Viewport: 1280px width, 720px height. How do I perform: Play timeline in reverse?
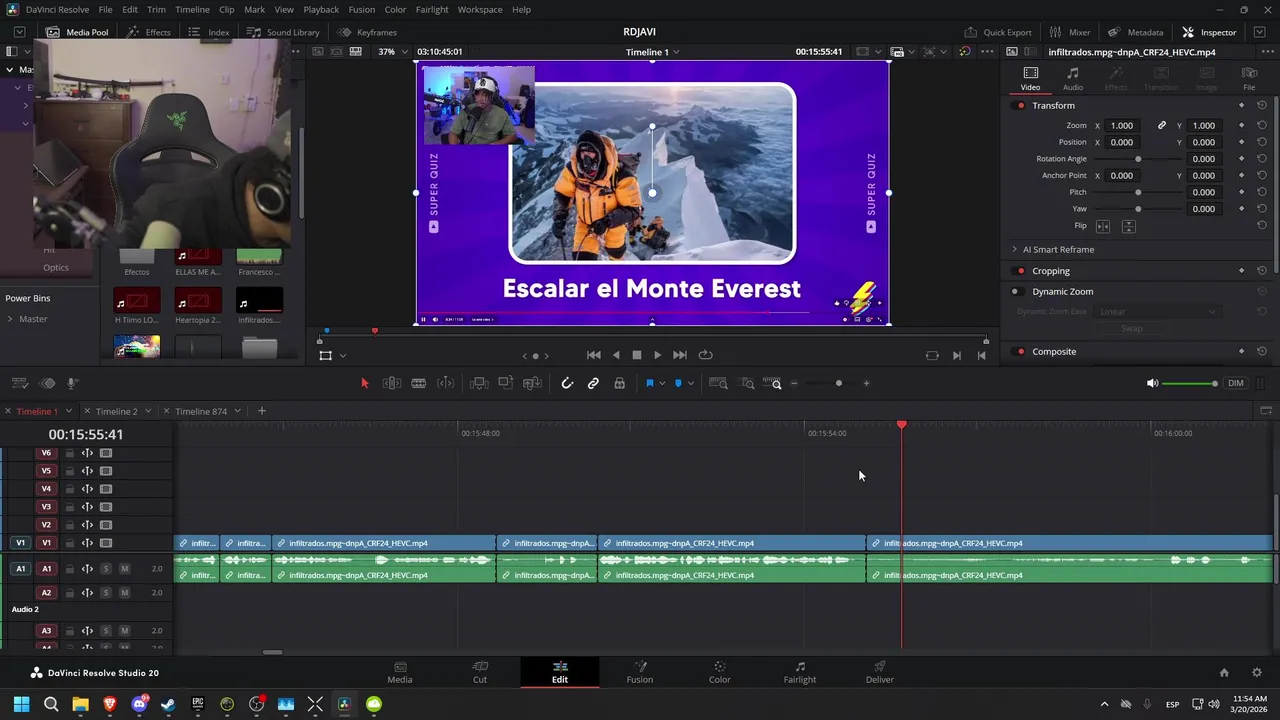[615, 355]
